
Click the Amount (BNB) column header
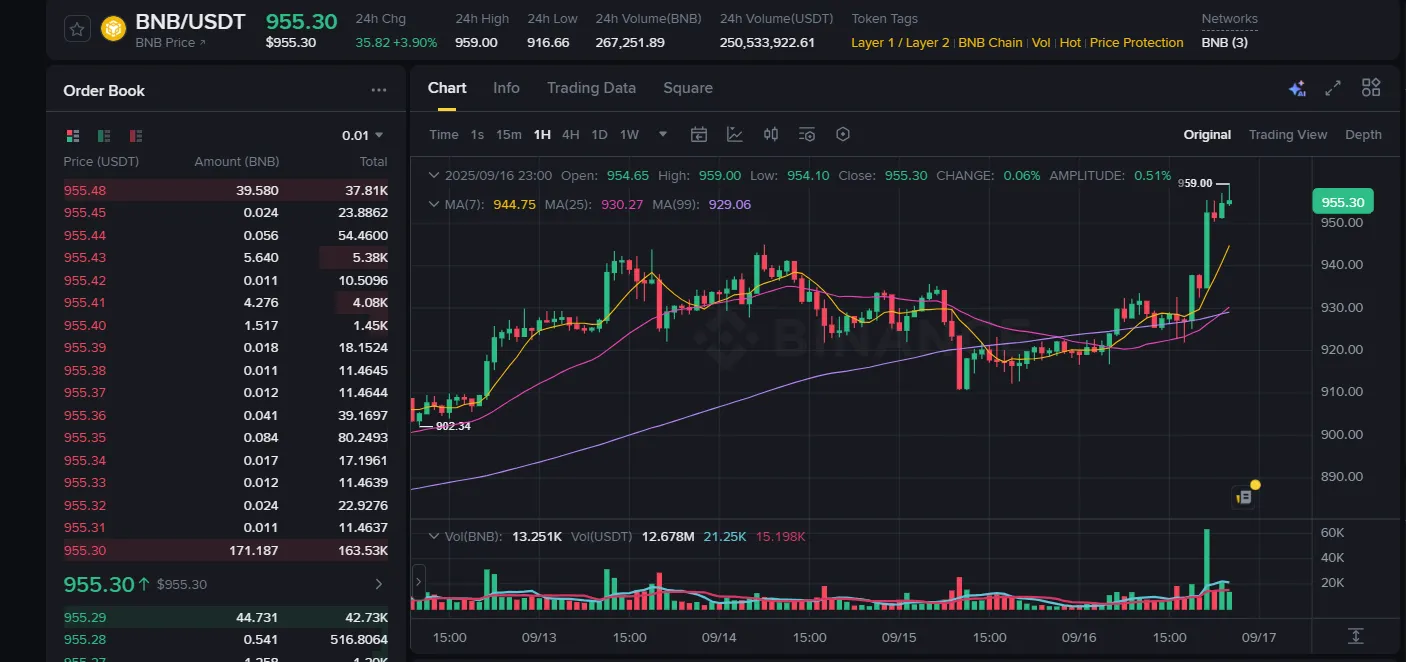pyautogui.click(x=237, y=162)
